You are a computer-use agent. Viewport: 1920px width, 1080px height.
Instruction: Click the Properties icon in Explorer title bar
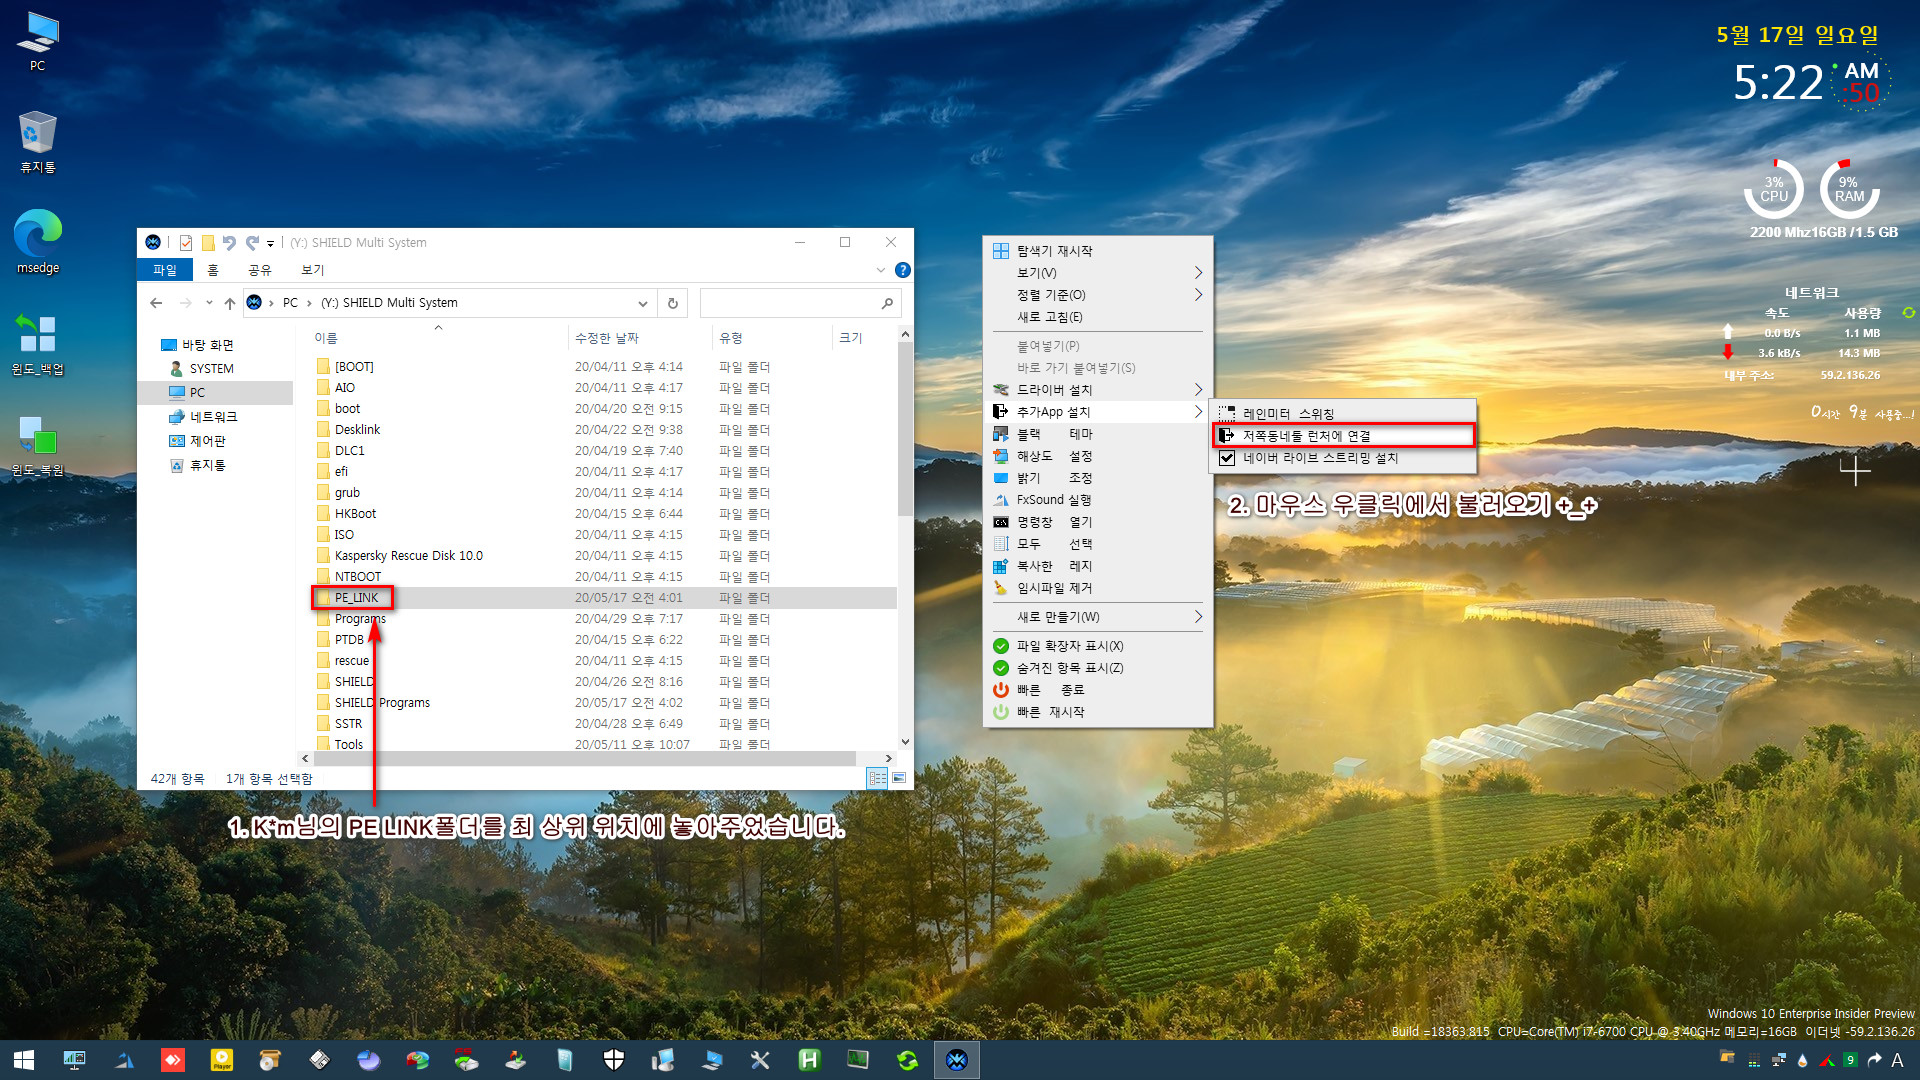[x=186, y=243]
